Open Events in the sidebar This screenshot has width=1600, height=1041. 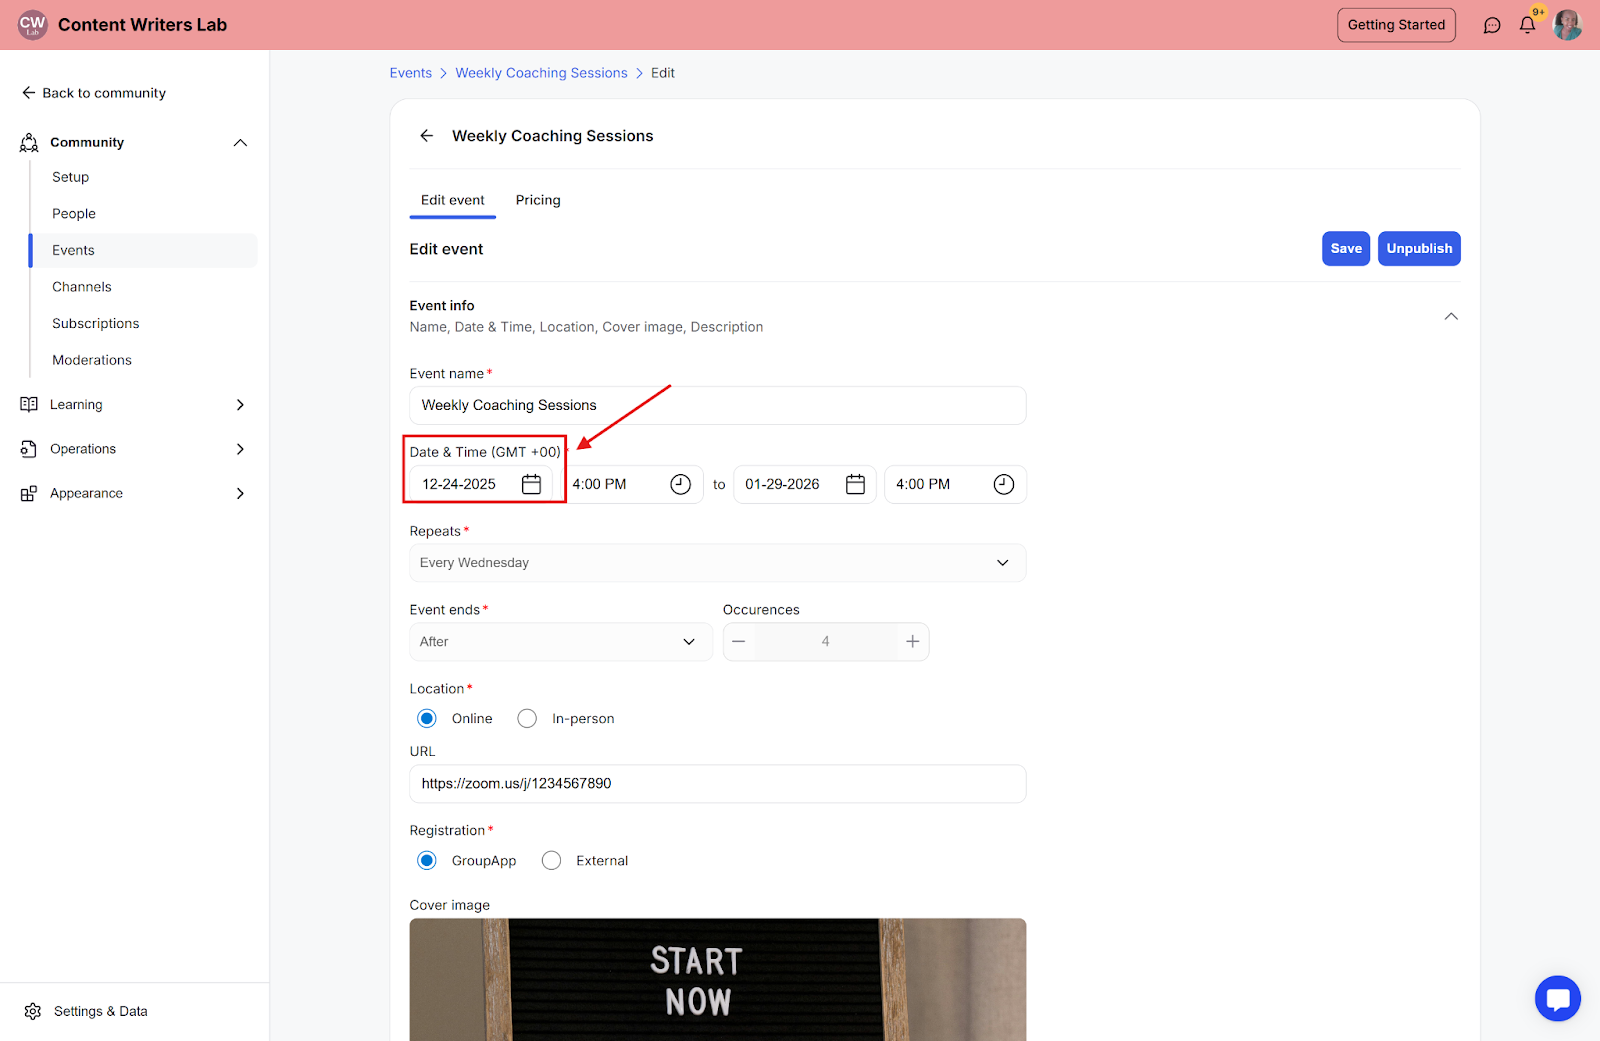pyautogui.click(x=143, y=250)
